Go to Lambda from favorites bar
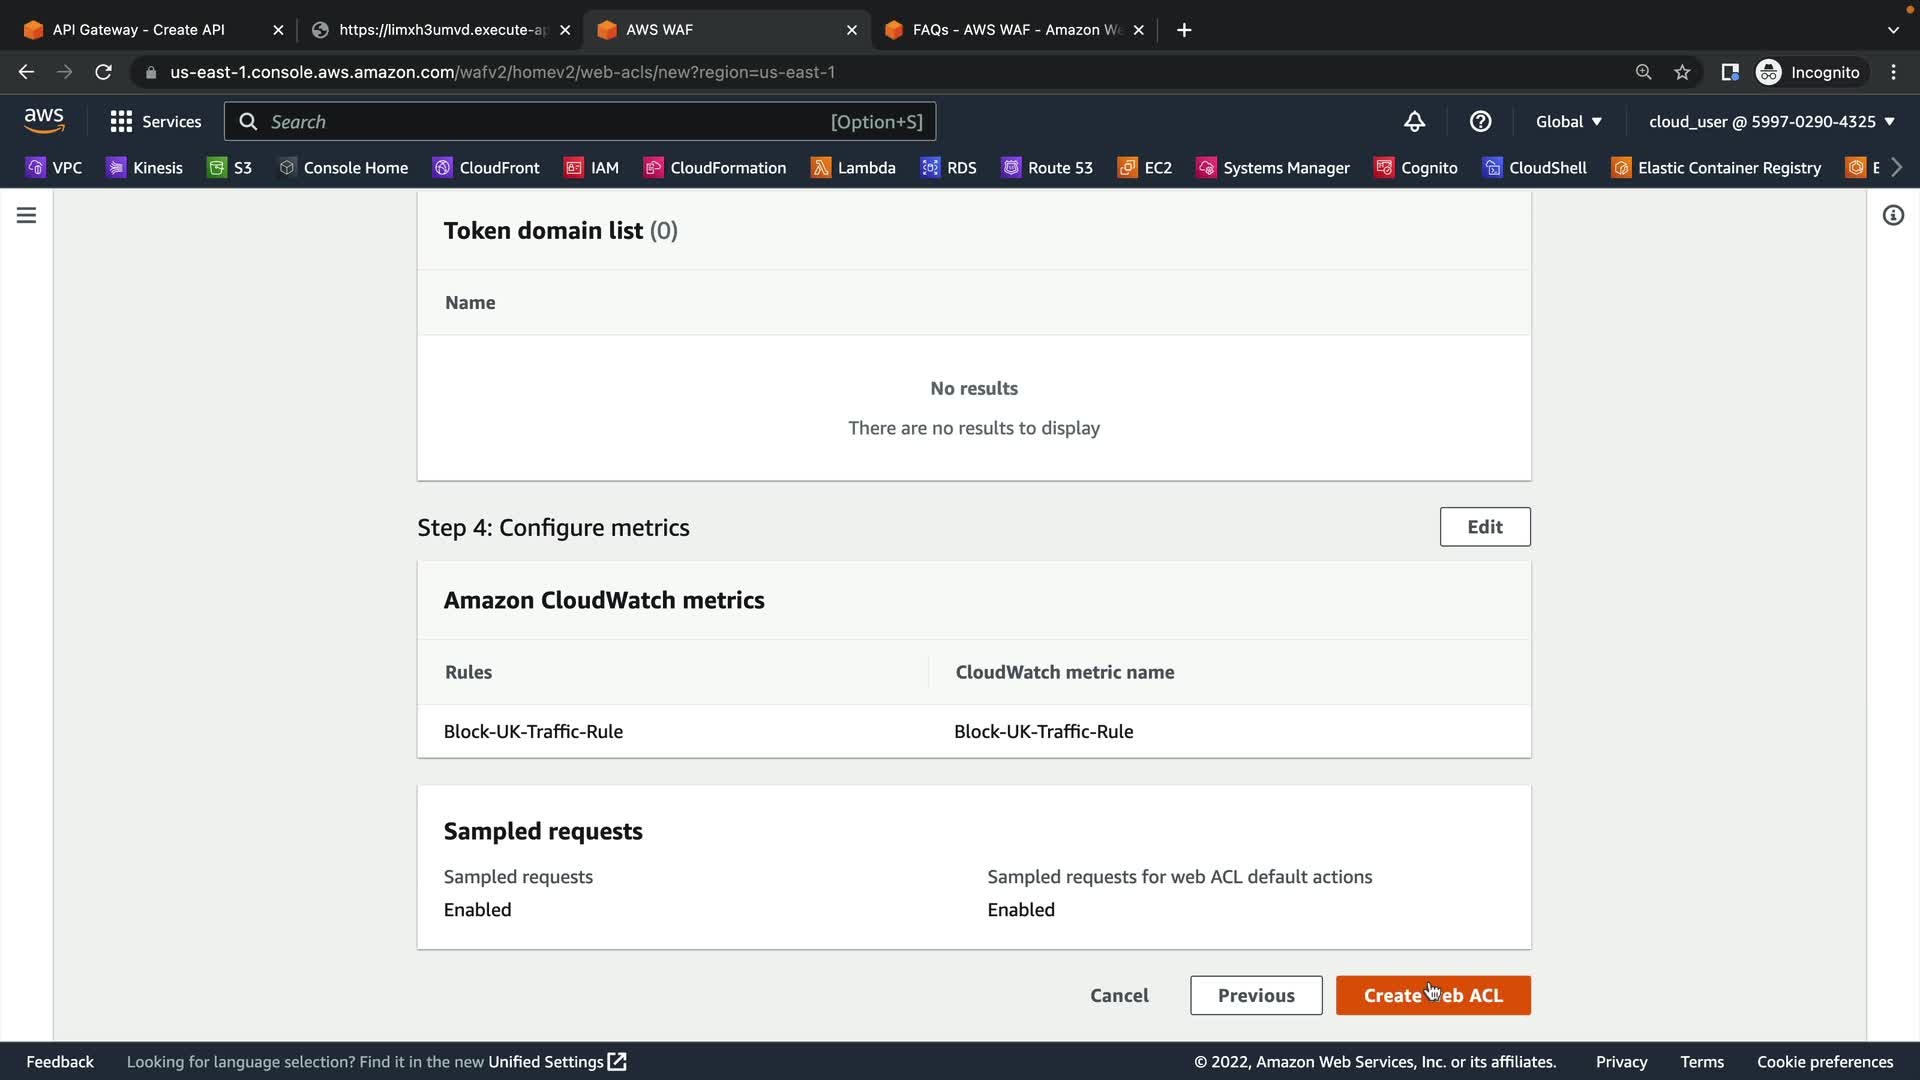 tap(853, 168)
